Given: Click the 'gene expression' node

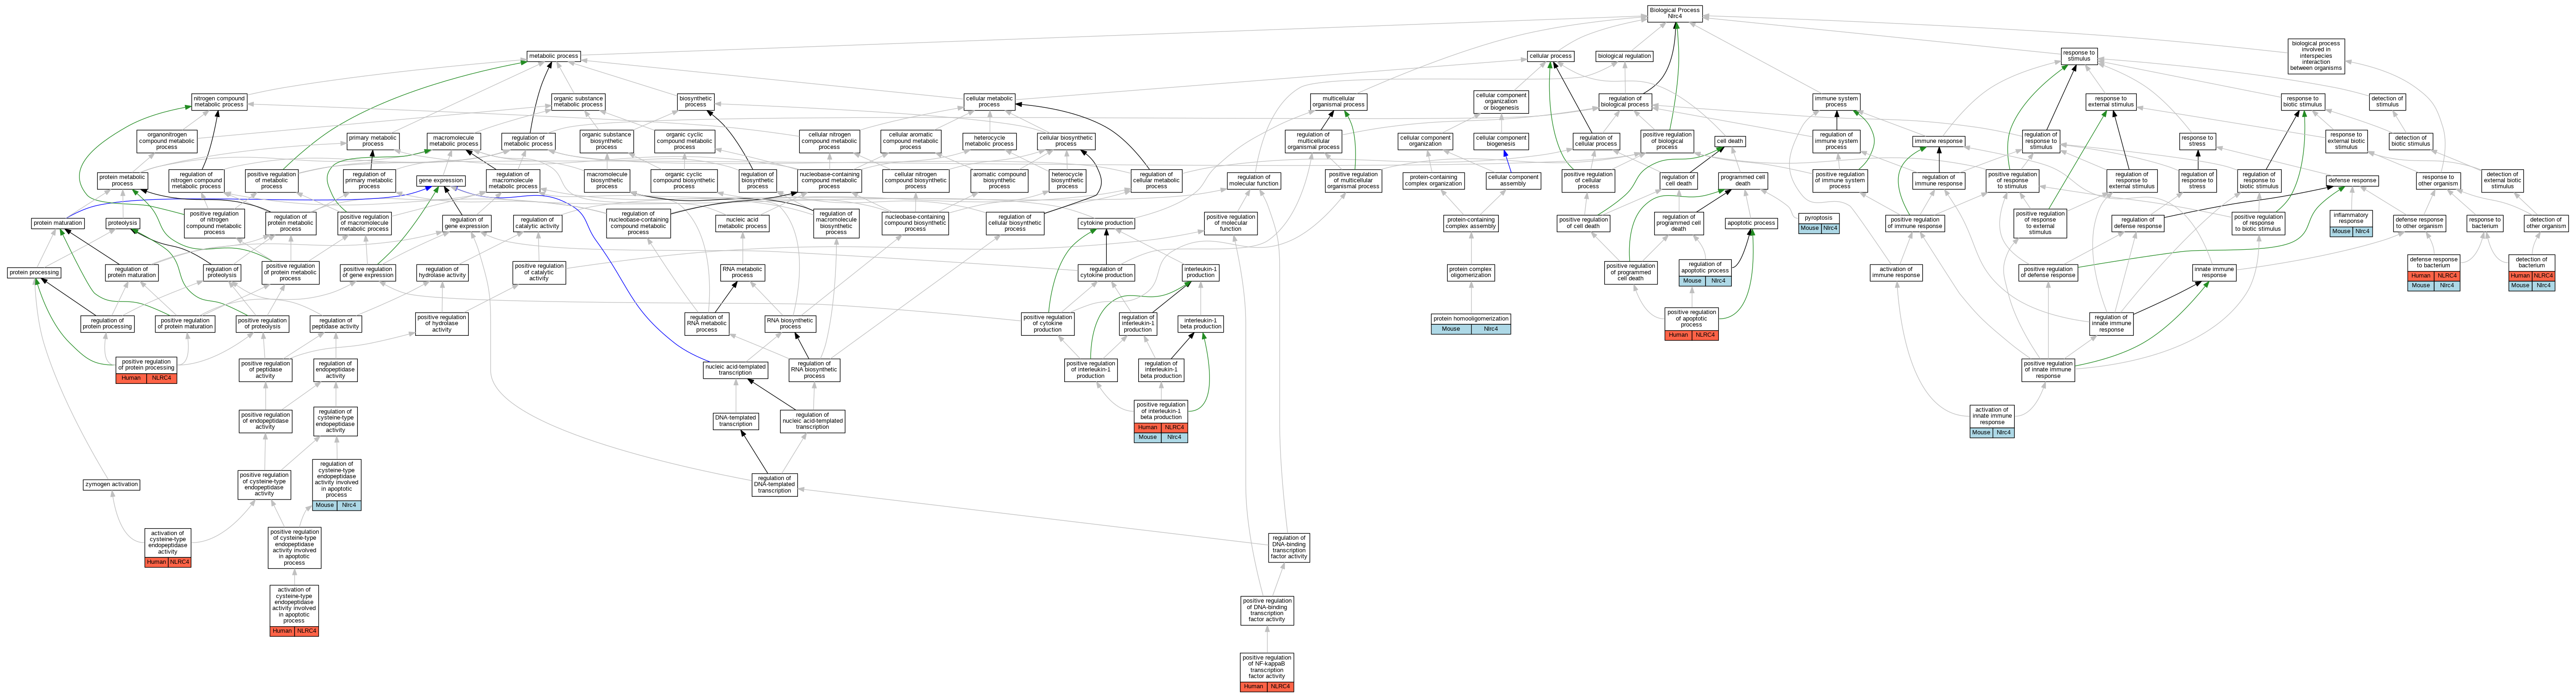Looking at the screenshot, I should (441, 180).
